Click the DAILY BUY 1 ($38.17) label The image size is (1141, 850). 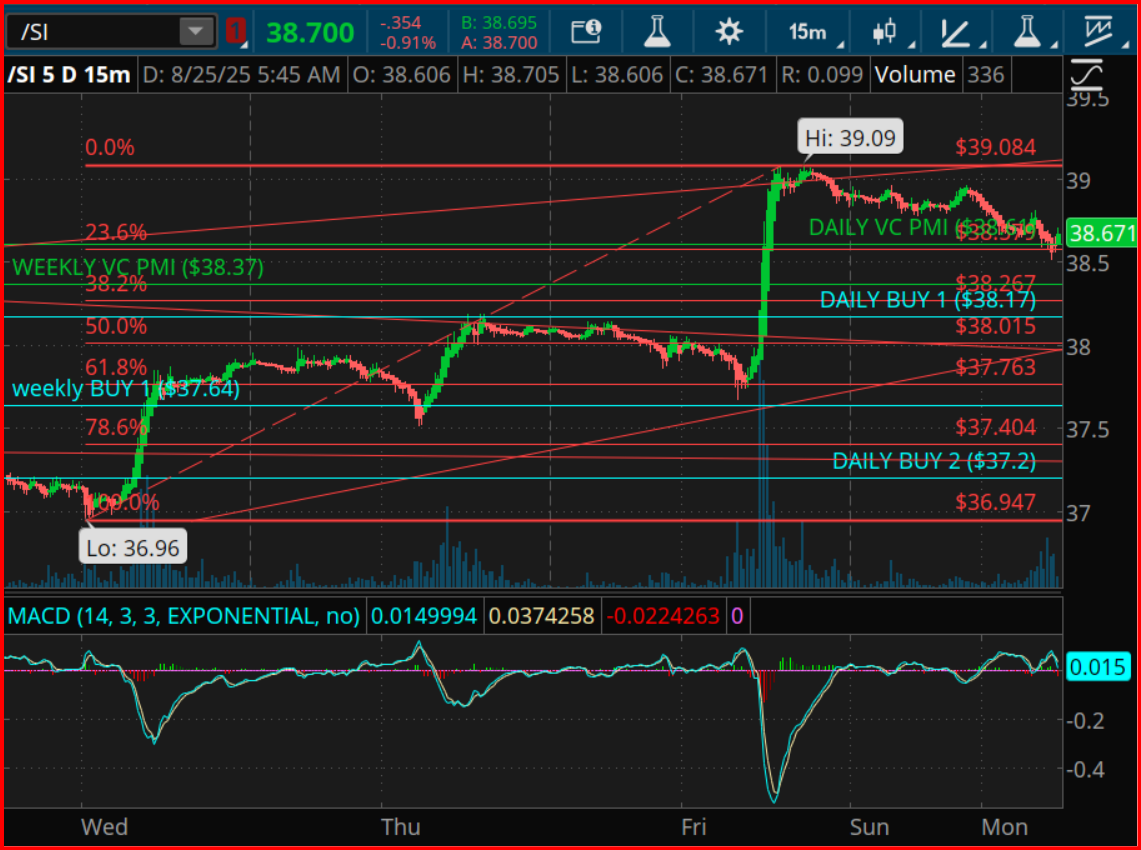[x=928, y=300]
